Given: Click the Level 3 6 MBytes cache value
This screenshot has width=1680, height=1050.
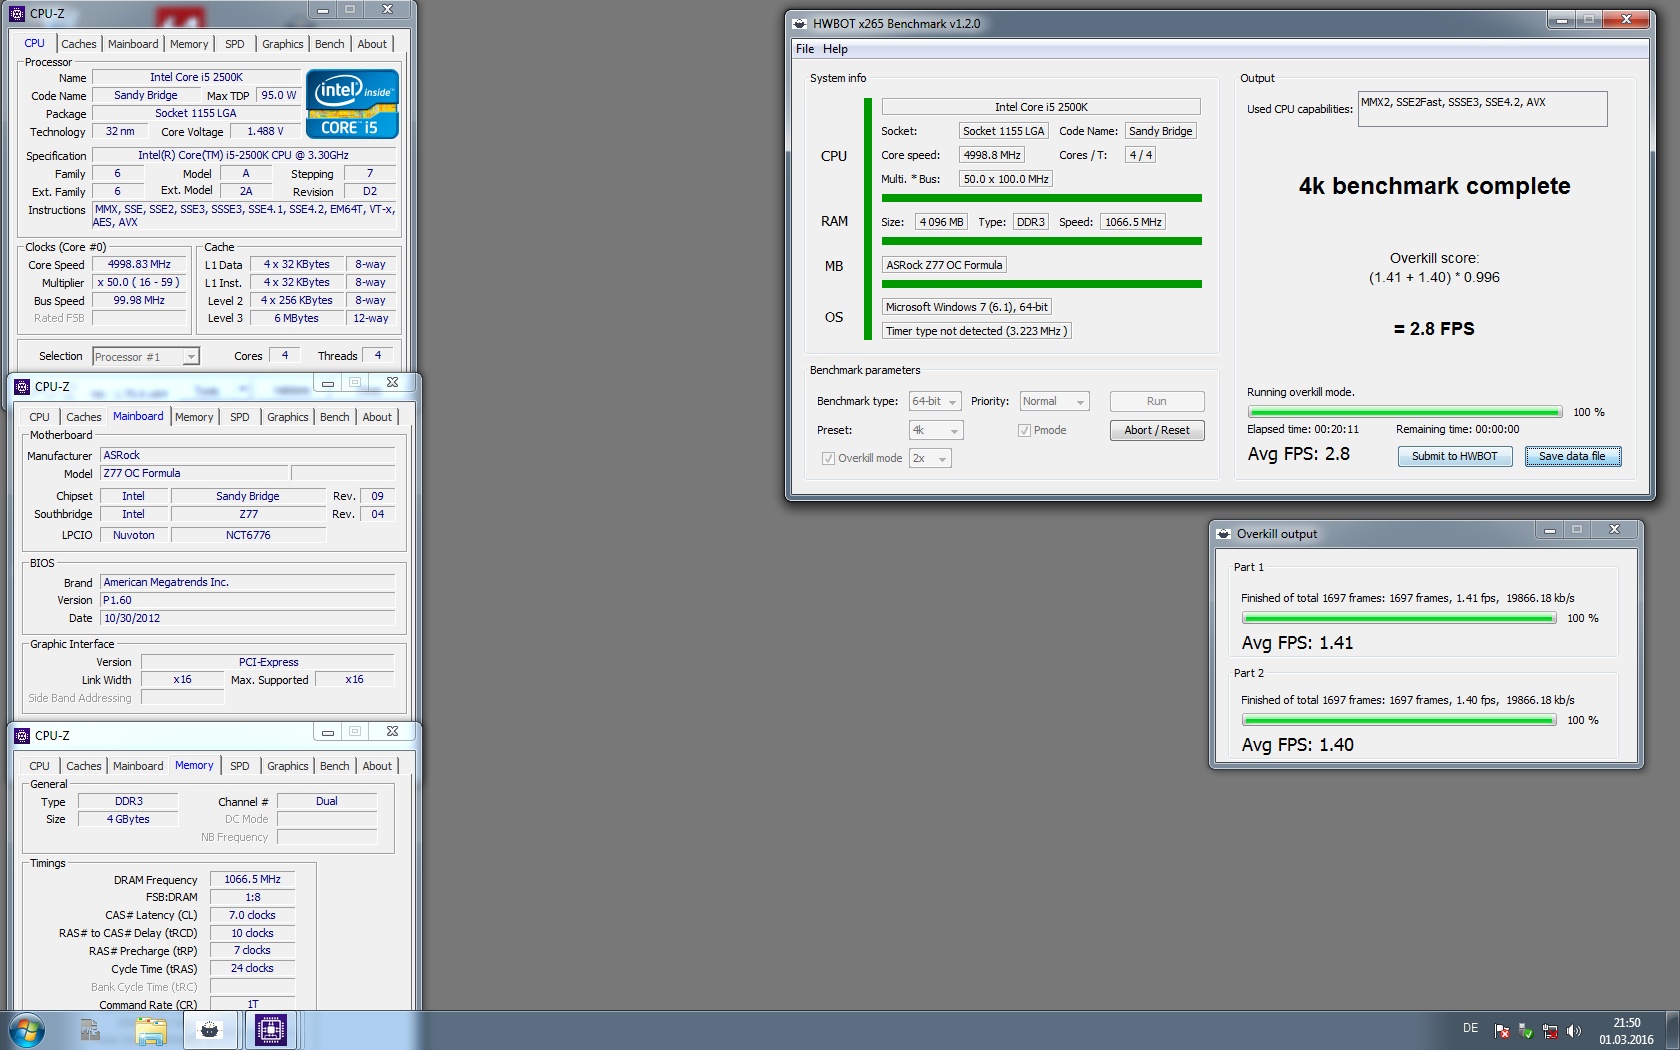Looking at the screenshot, I should [297, 319].
